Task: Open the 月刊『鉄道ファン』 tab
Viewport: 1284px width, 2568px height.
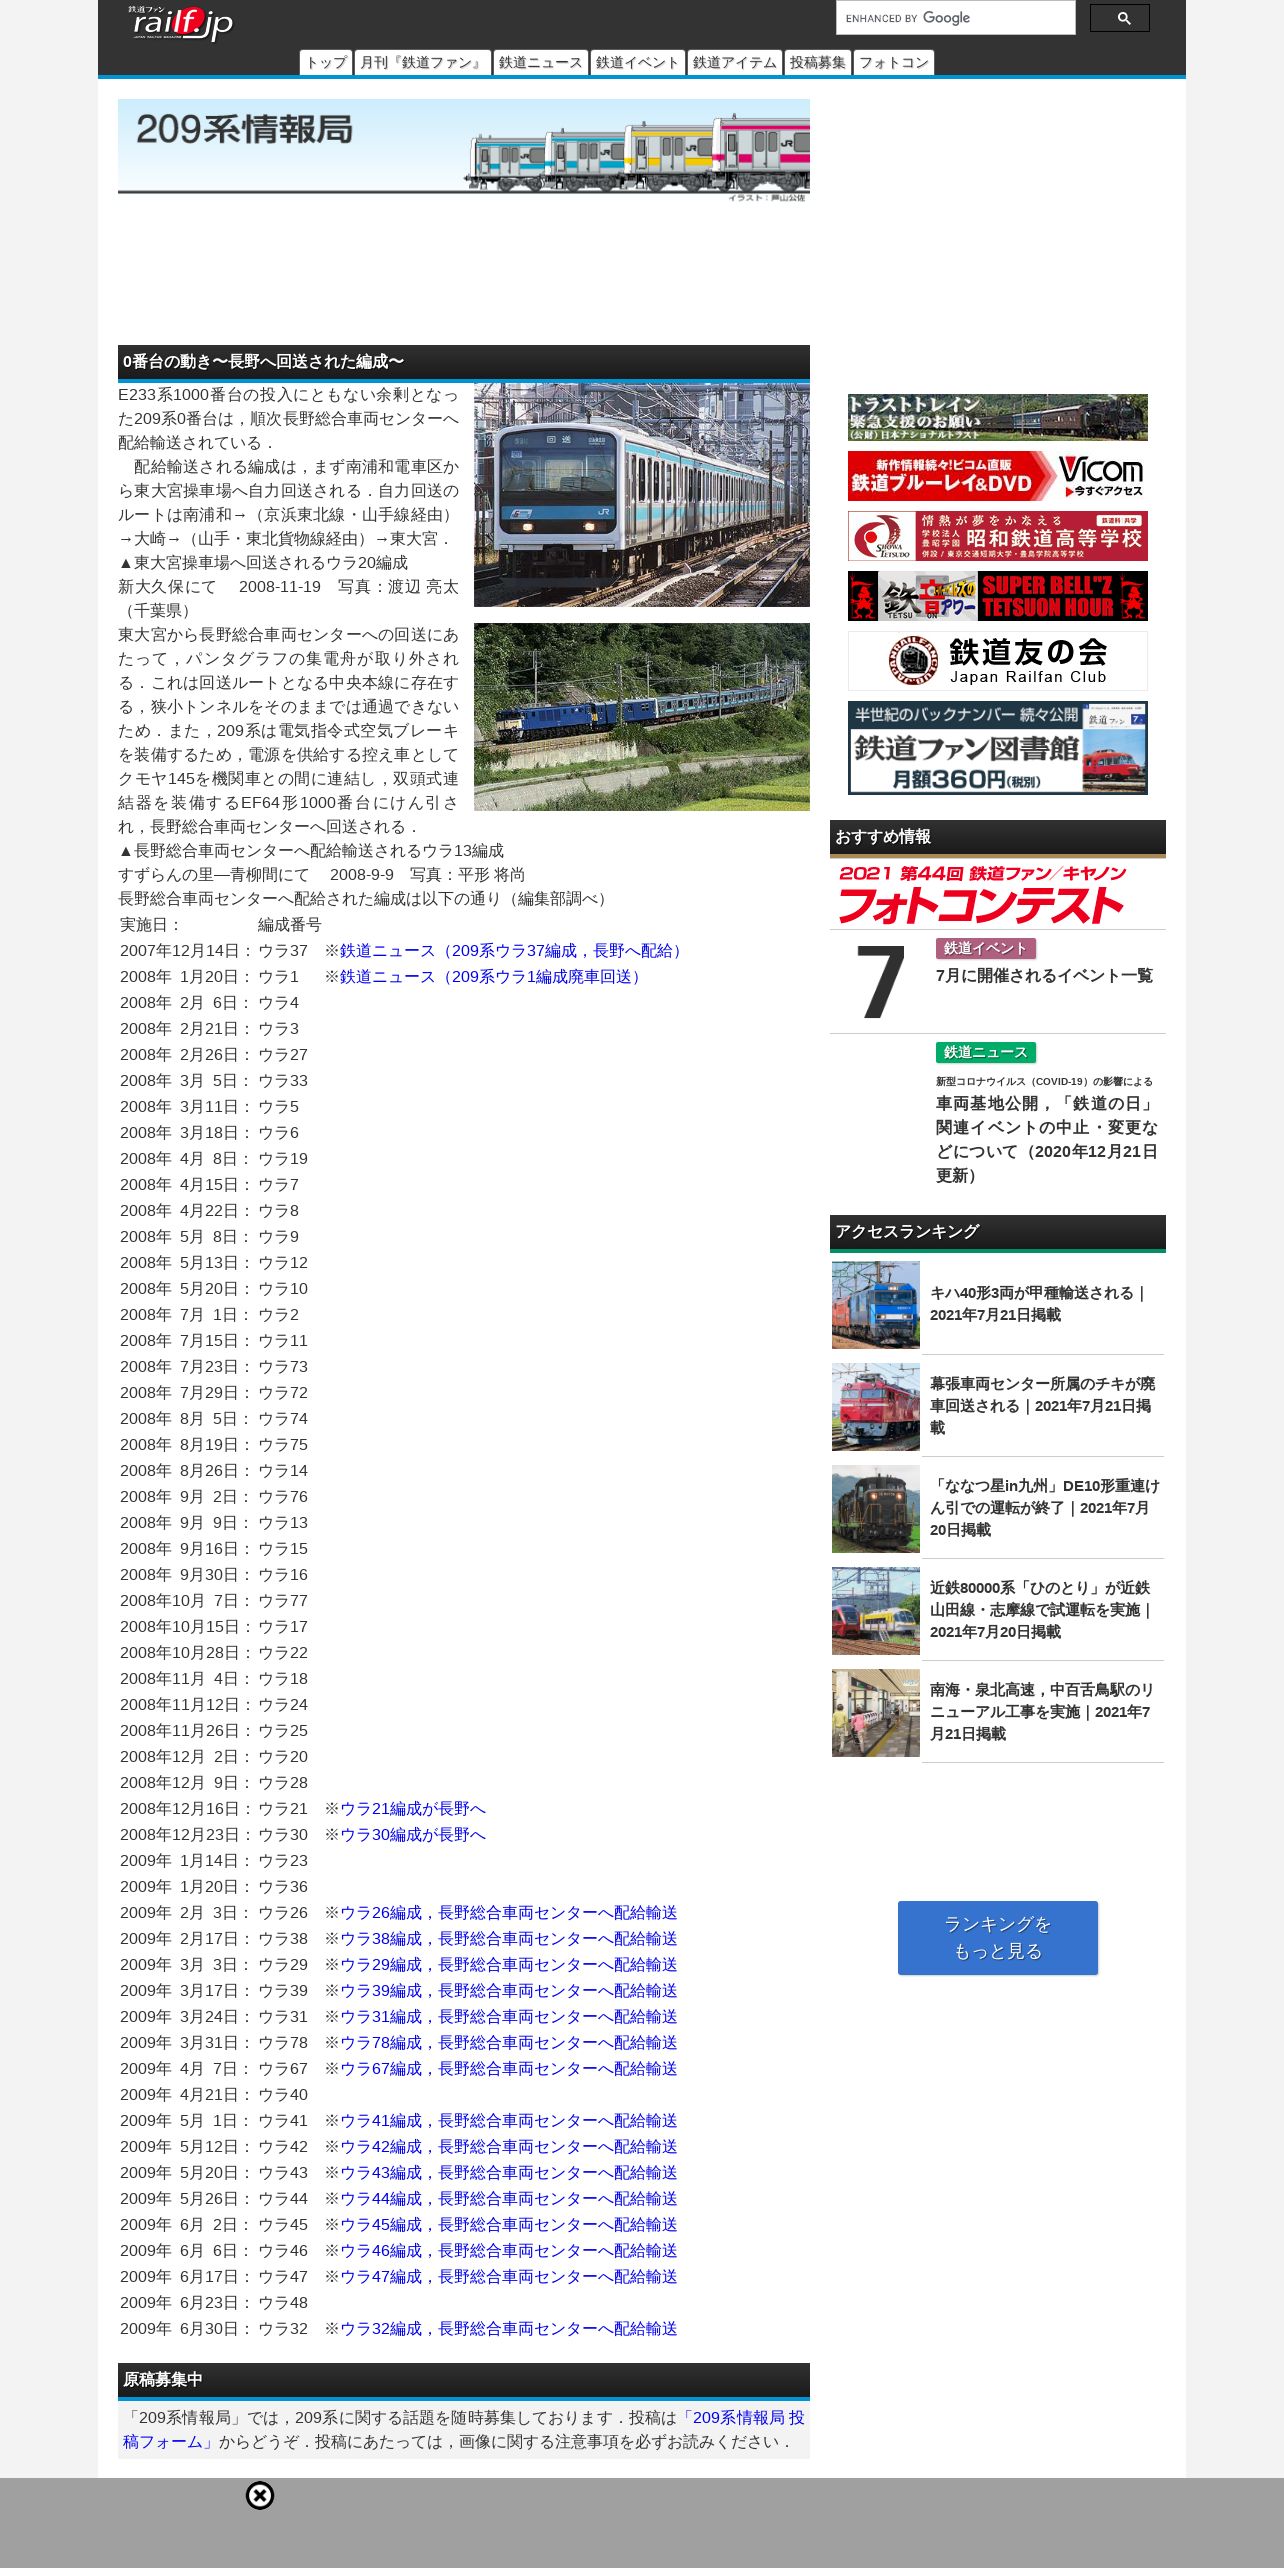Action: click(422, 63)
